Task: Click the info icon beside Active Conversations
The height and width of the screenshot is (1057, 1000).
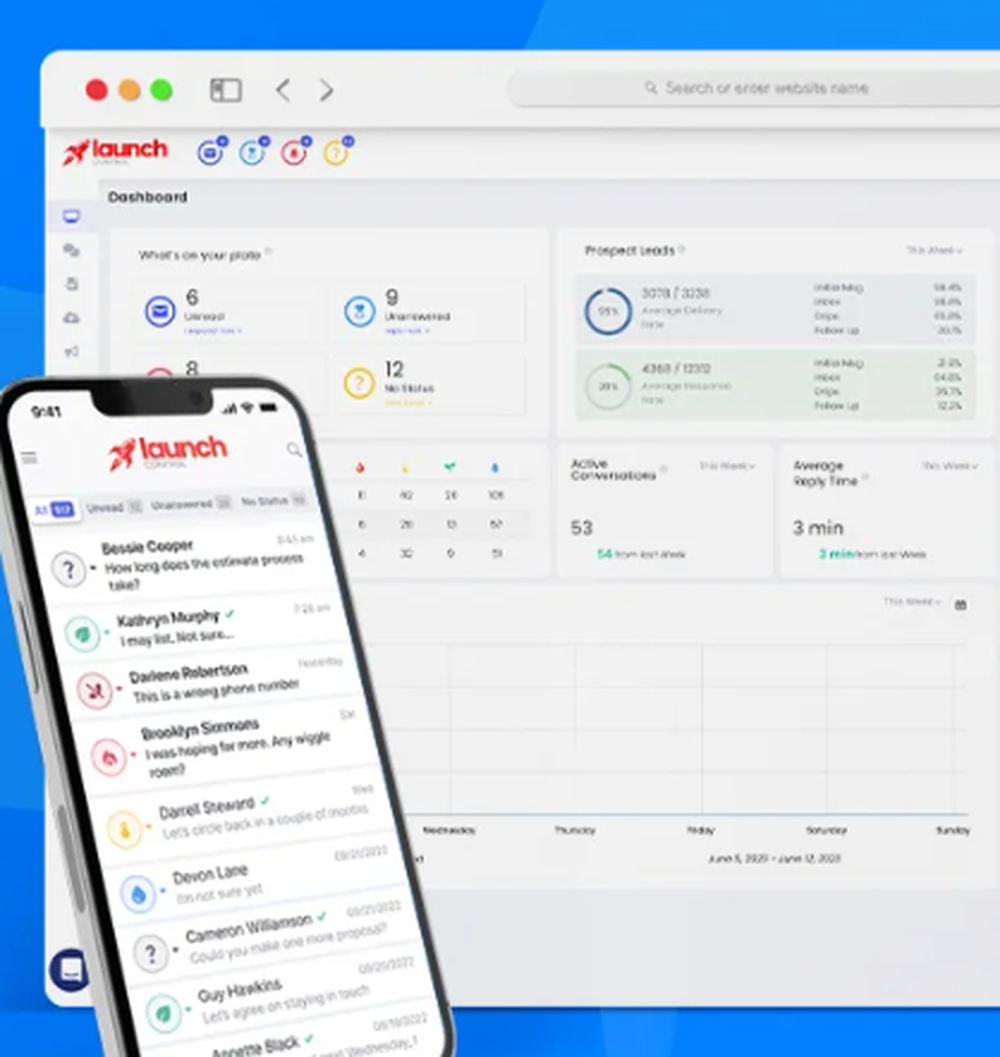Action: pos(664,469)
